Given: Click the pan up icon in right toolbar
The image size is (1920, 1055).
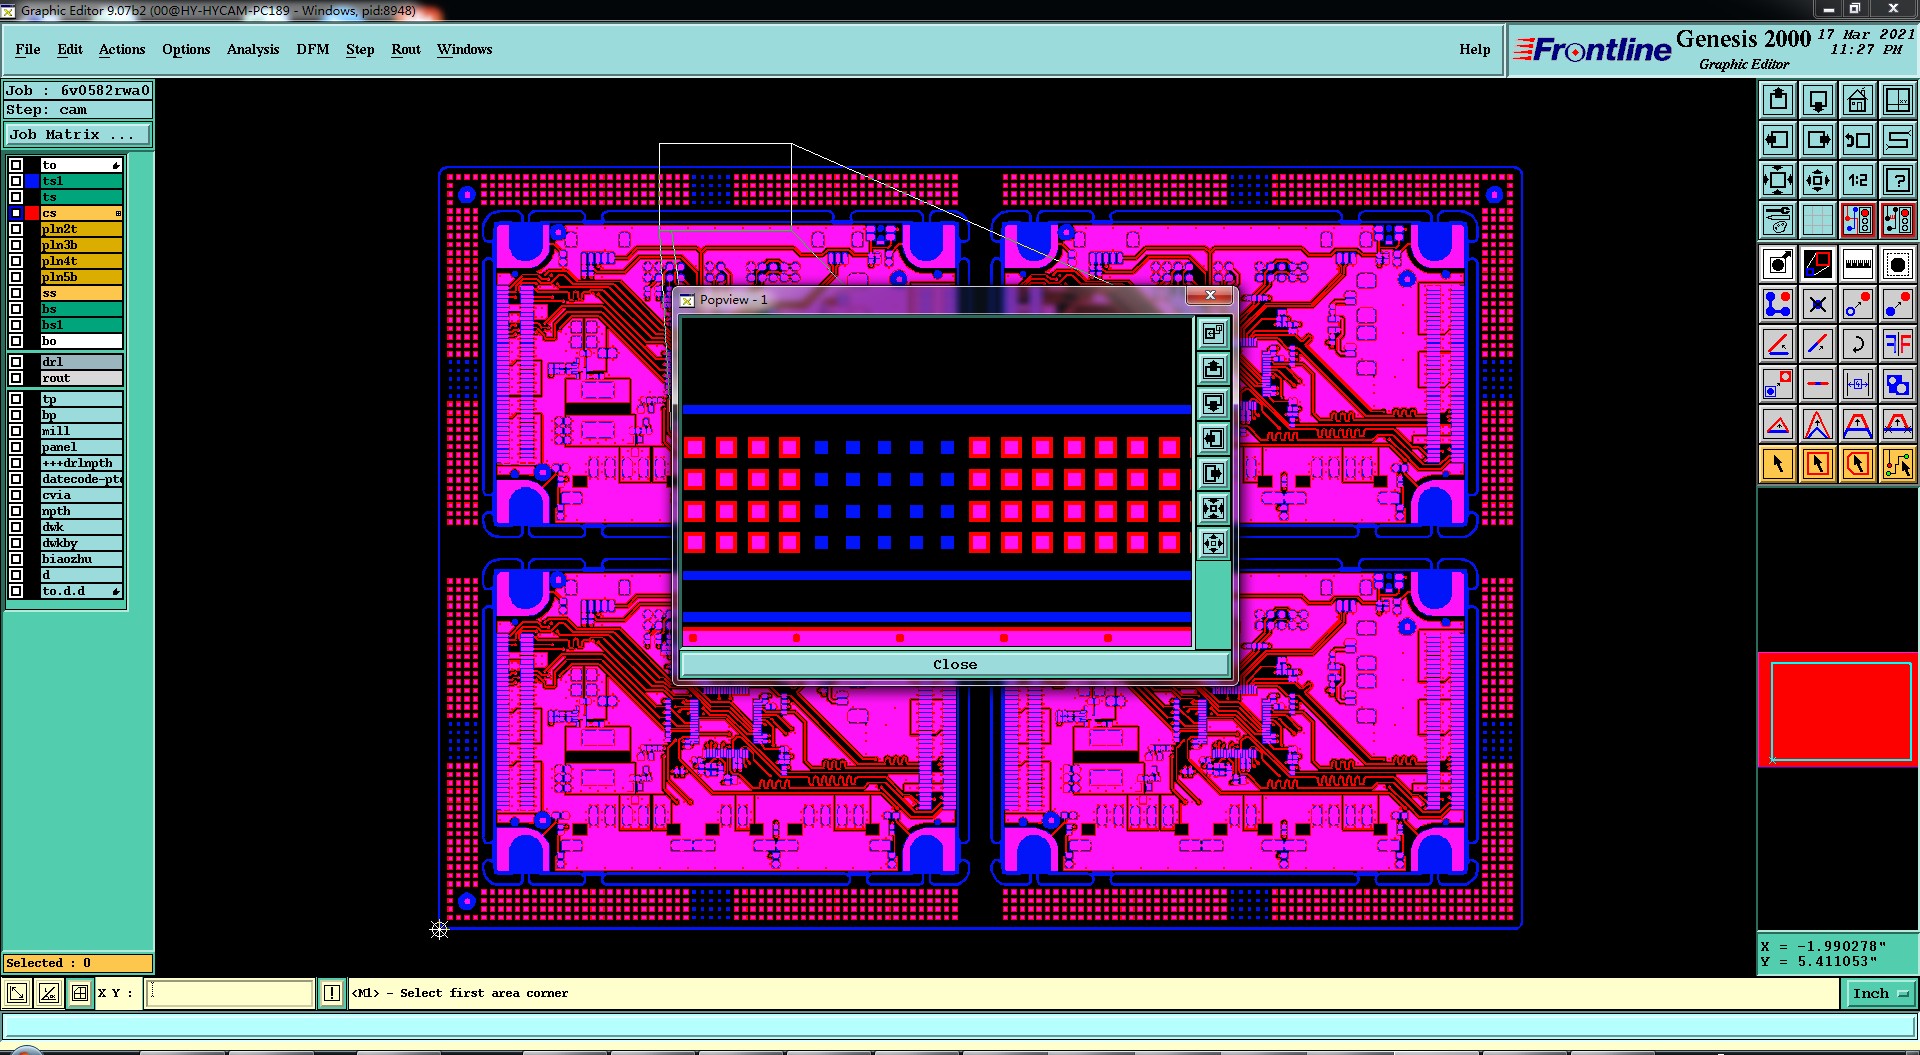Looking at the screenshot, I should (1778, 100).
